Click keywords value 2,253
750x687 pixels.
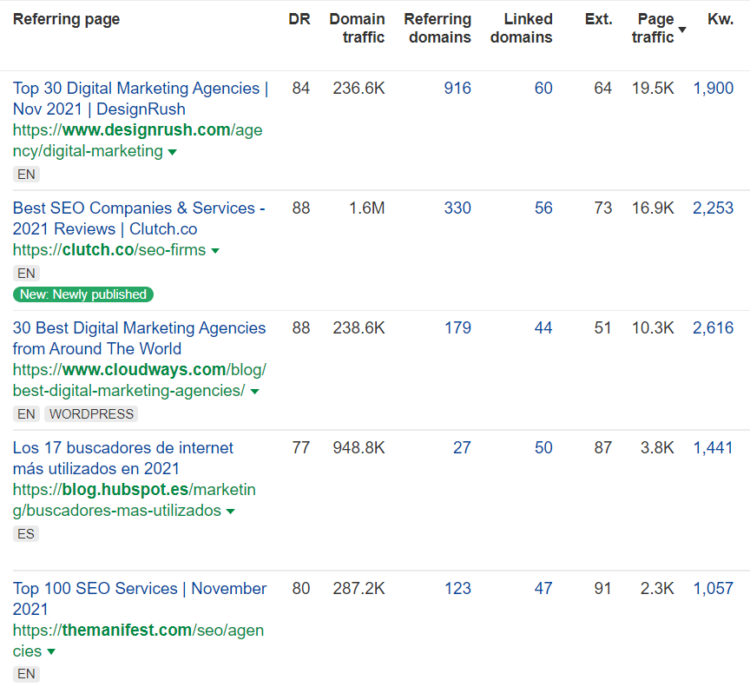pos(713,208)
